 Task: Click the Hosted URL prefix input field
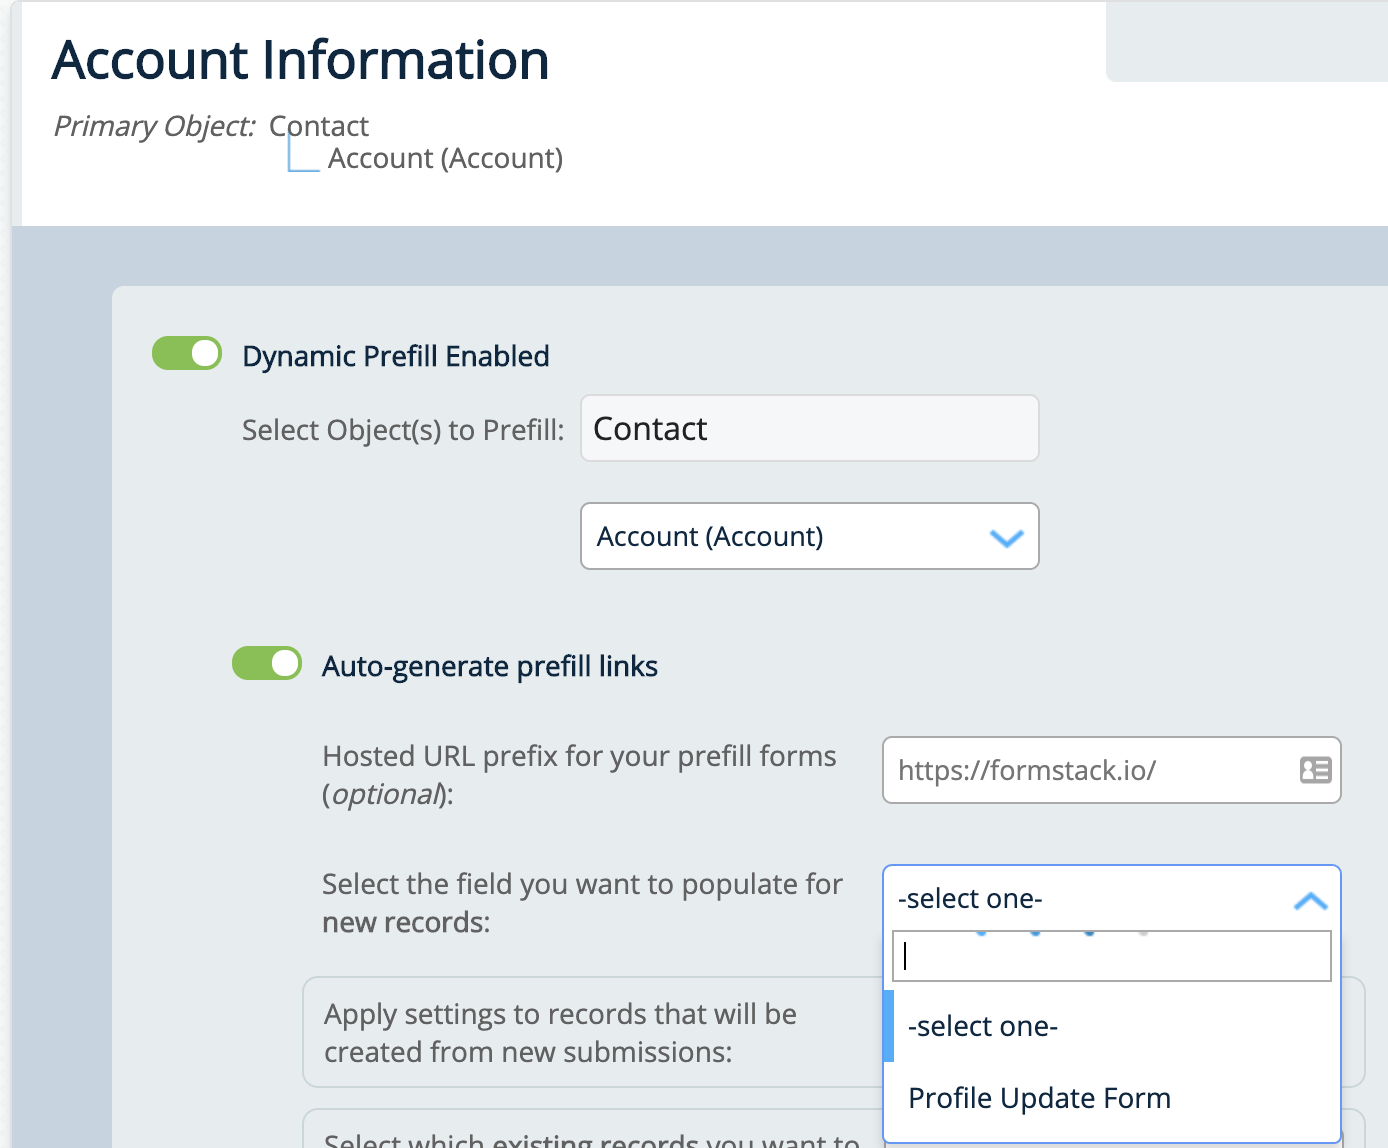pos(1090,770)
